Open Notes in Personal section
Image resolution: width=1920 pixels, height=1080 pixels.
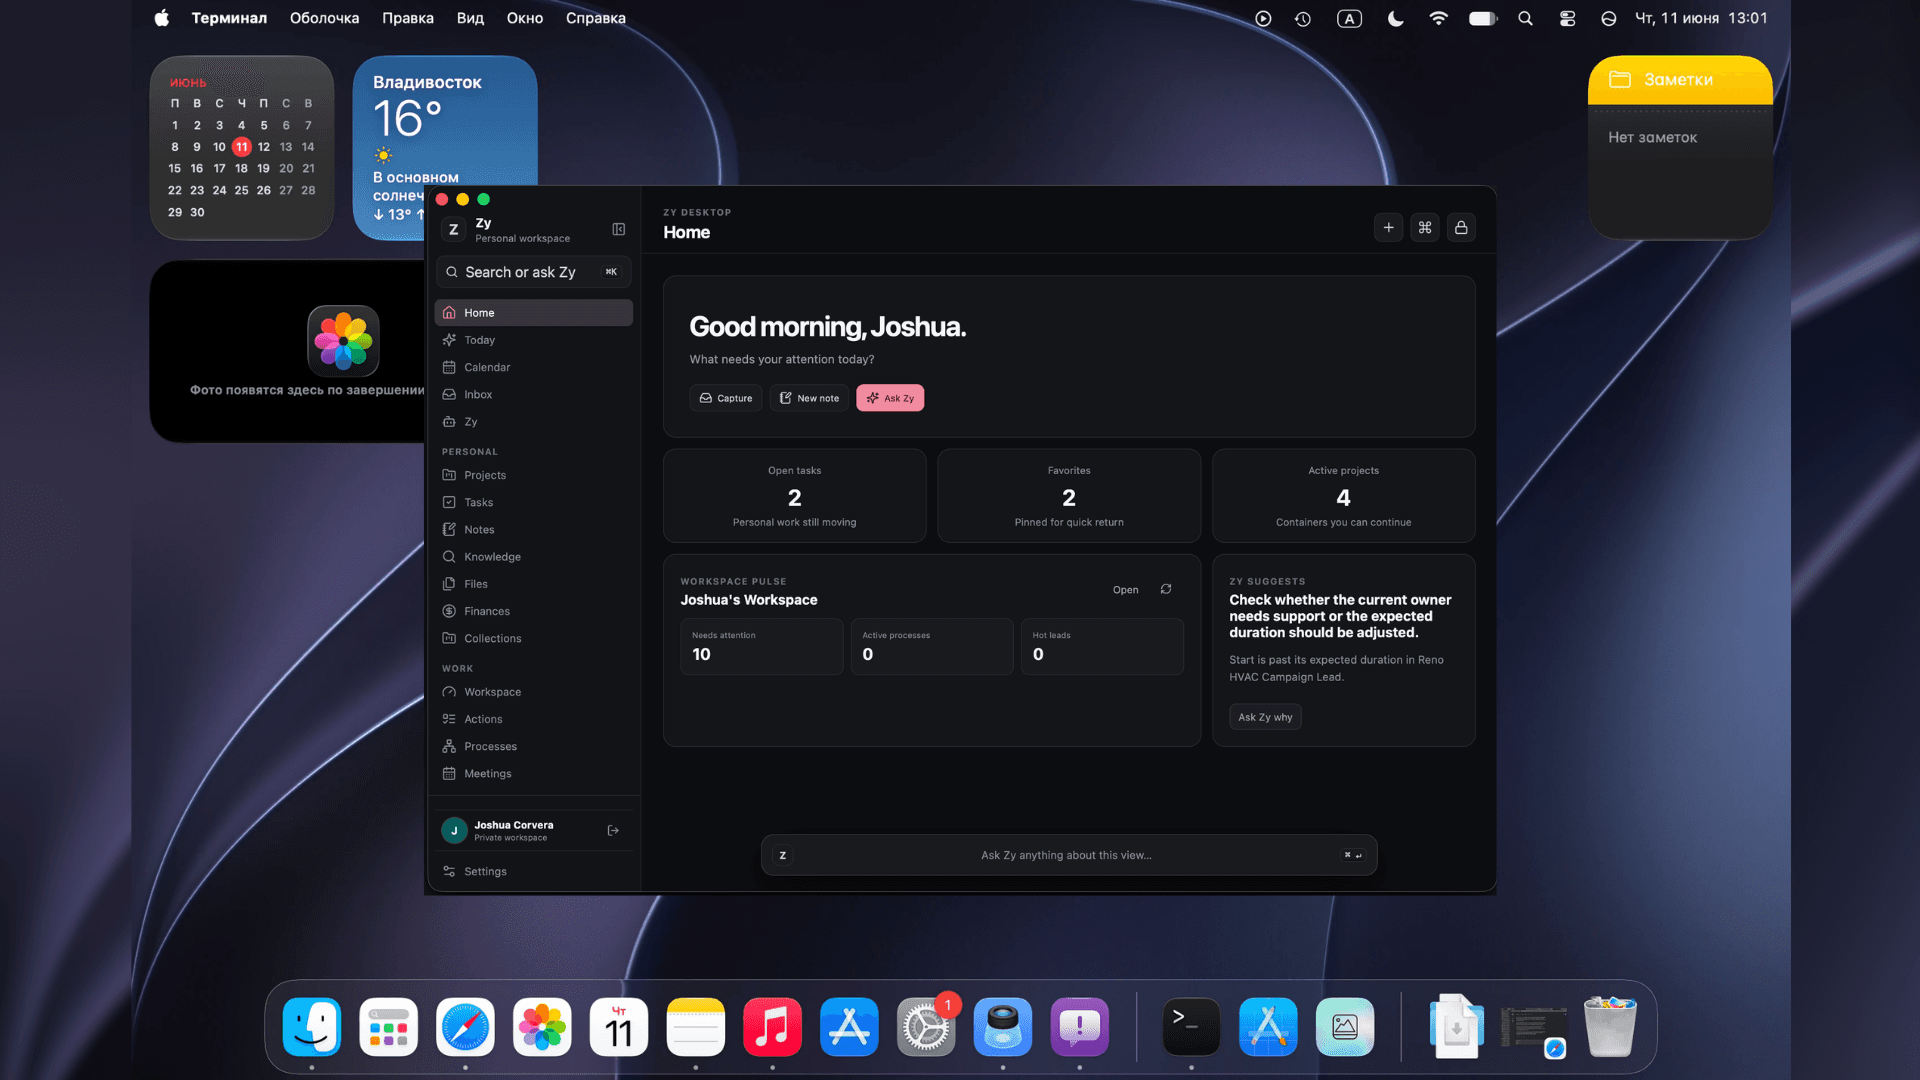coord(533,529)
